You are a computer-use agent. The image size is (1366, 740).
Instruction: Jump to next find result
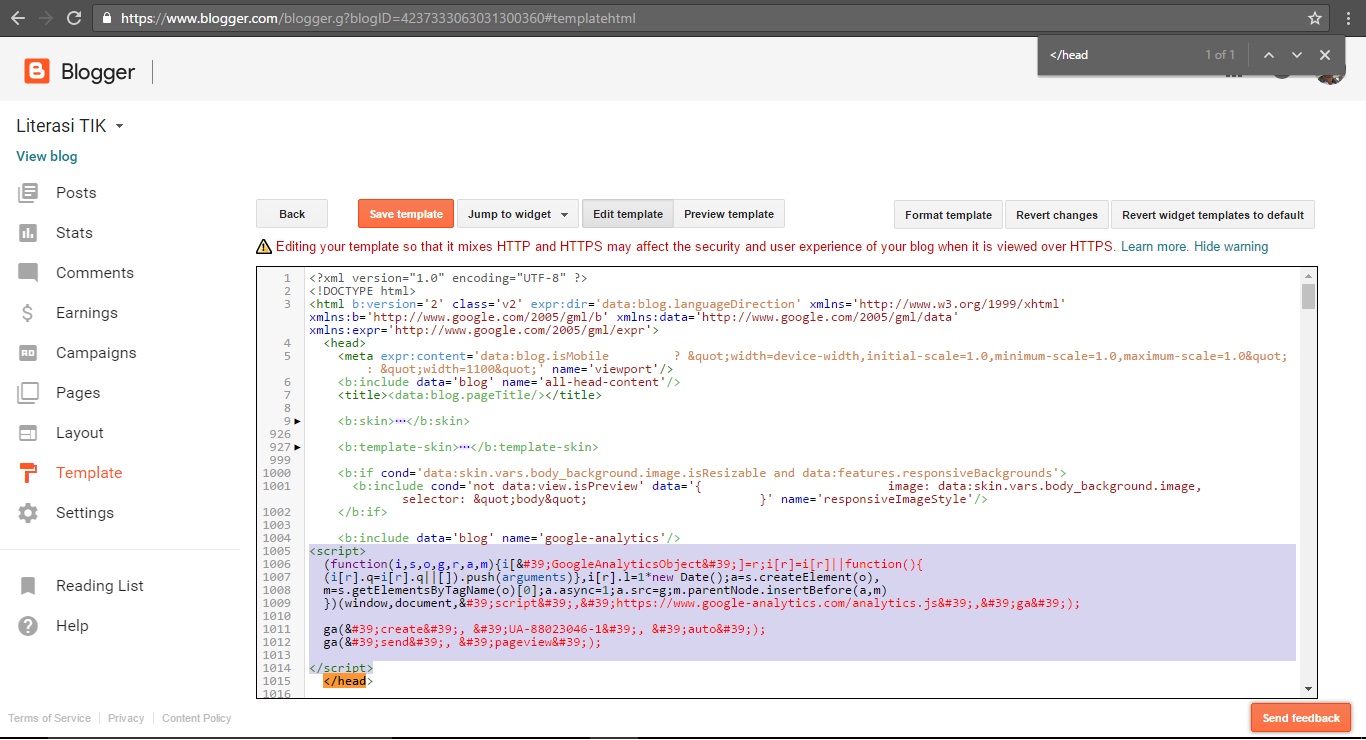click(1297, 55)
